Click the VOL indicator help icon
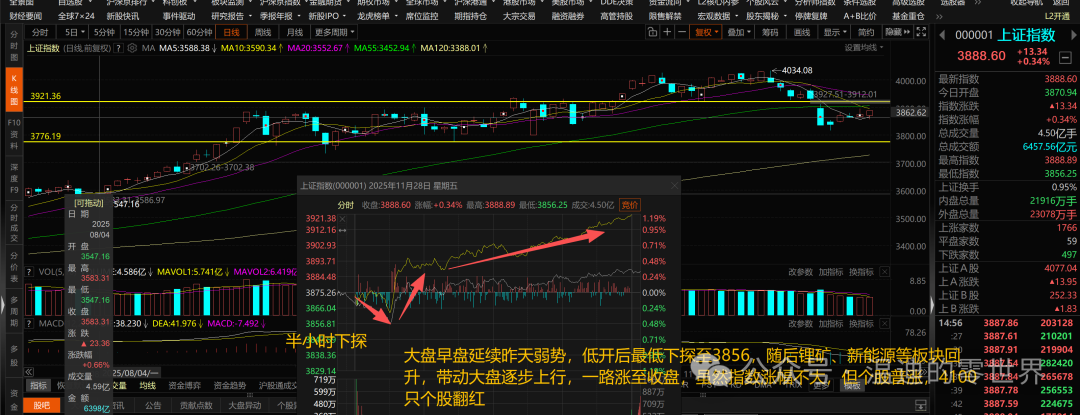Viewport: 1080px width, 415px height. point(29,272)
